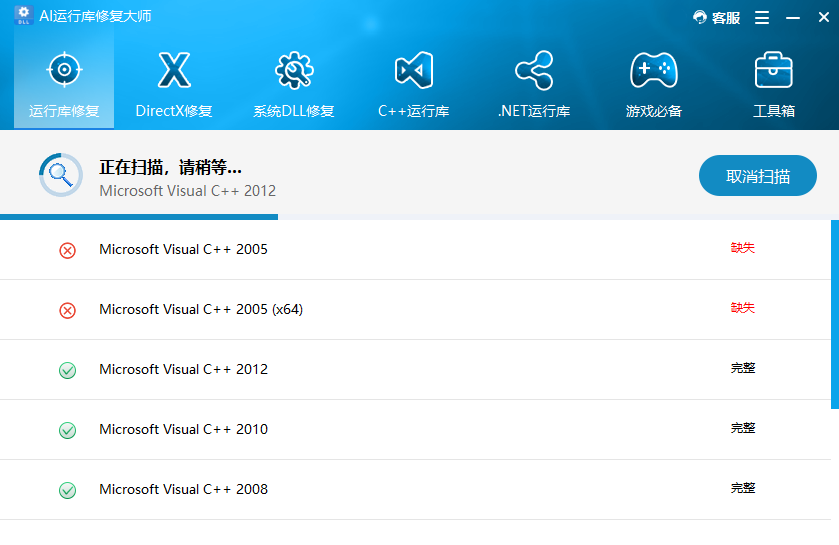This screenshot has width=839, height=545.
Task: Open the 工具箱 toolbox tab
Action: pos(774,84)
